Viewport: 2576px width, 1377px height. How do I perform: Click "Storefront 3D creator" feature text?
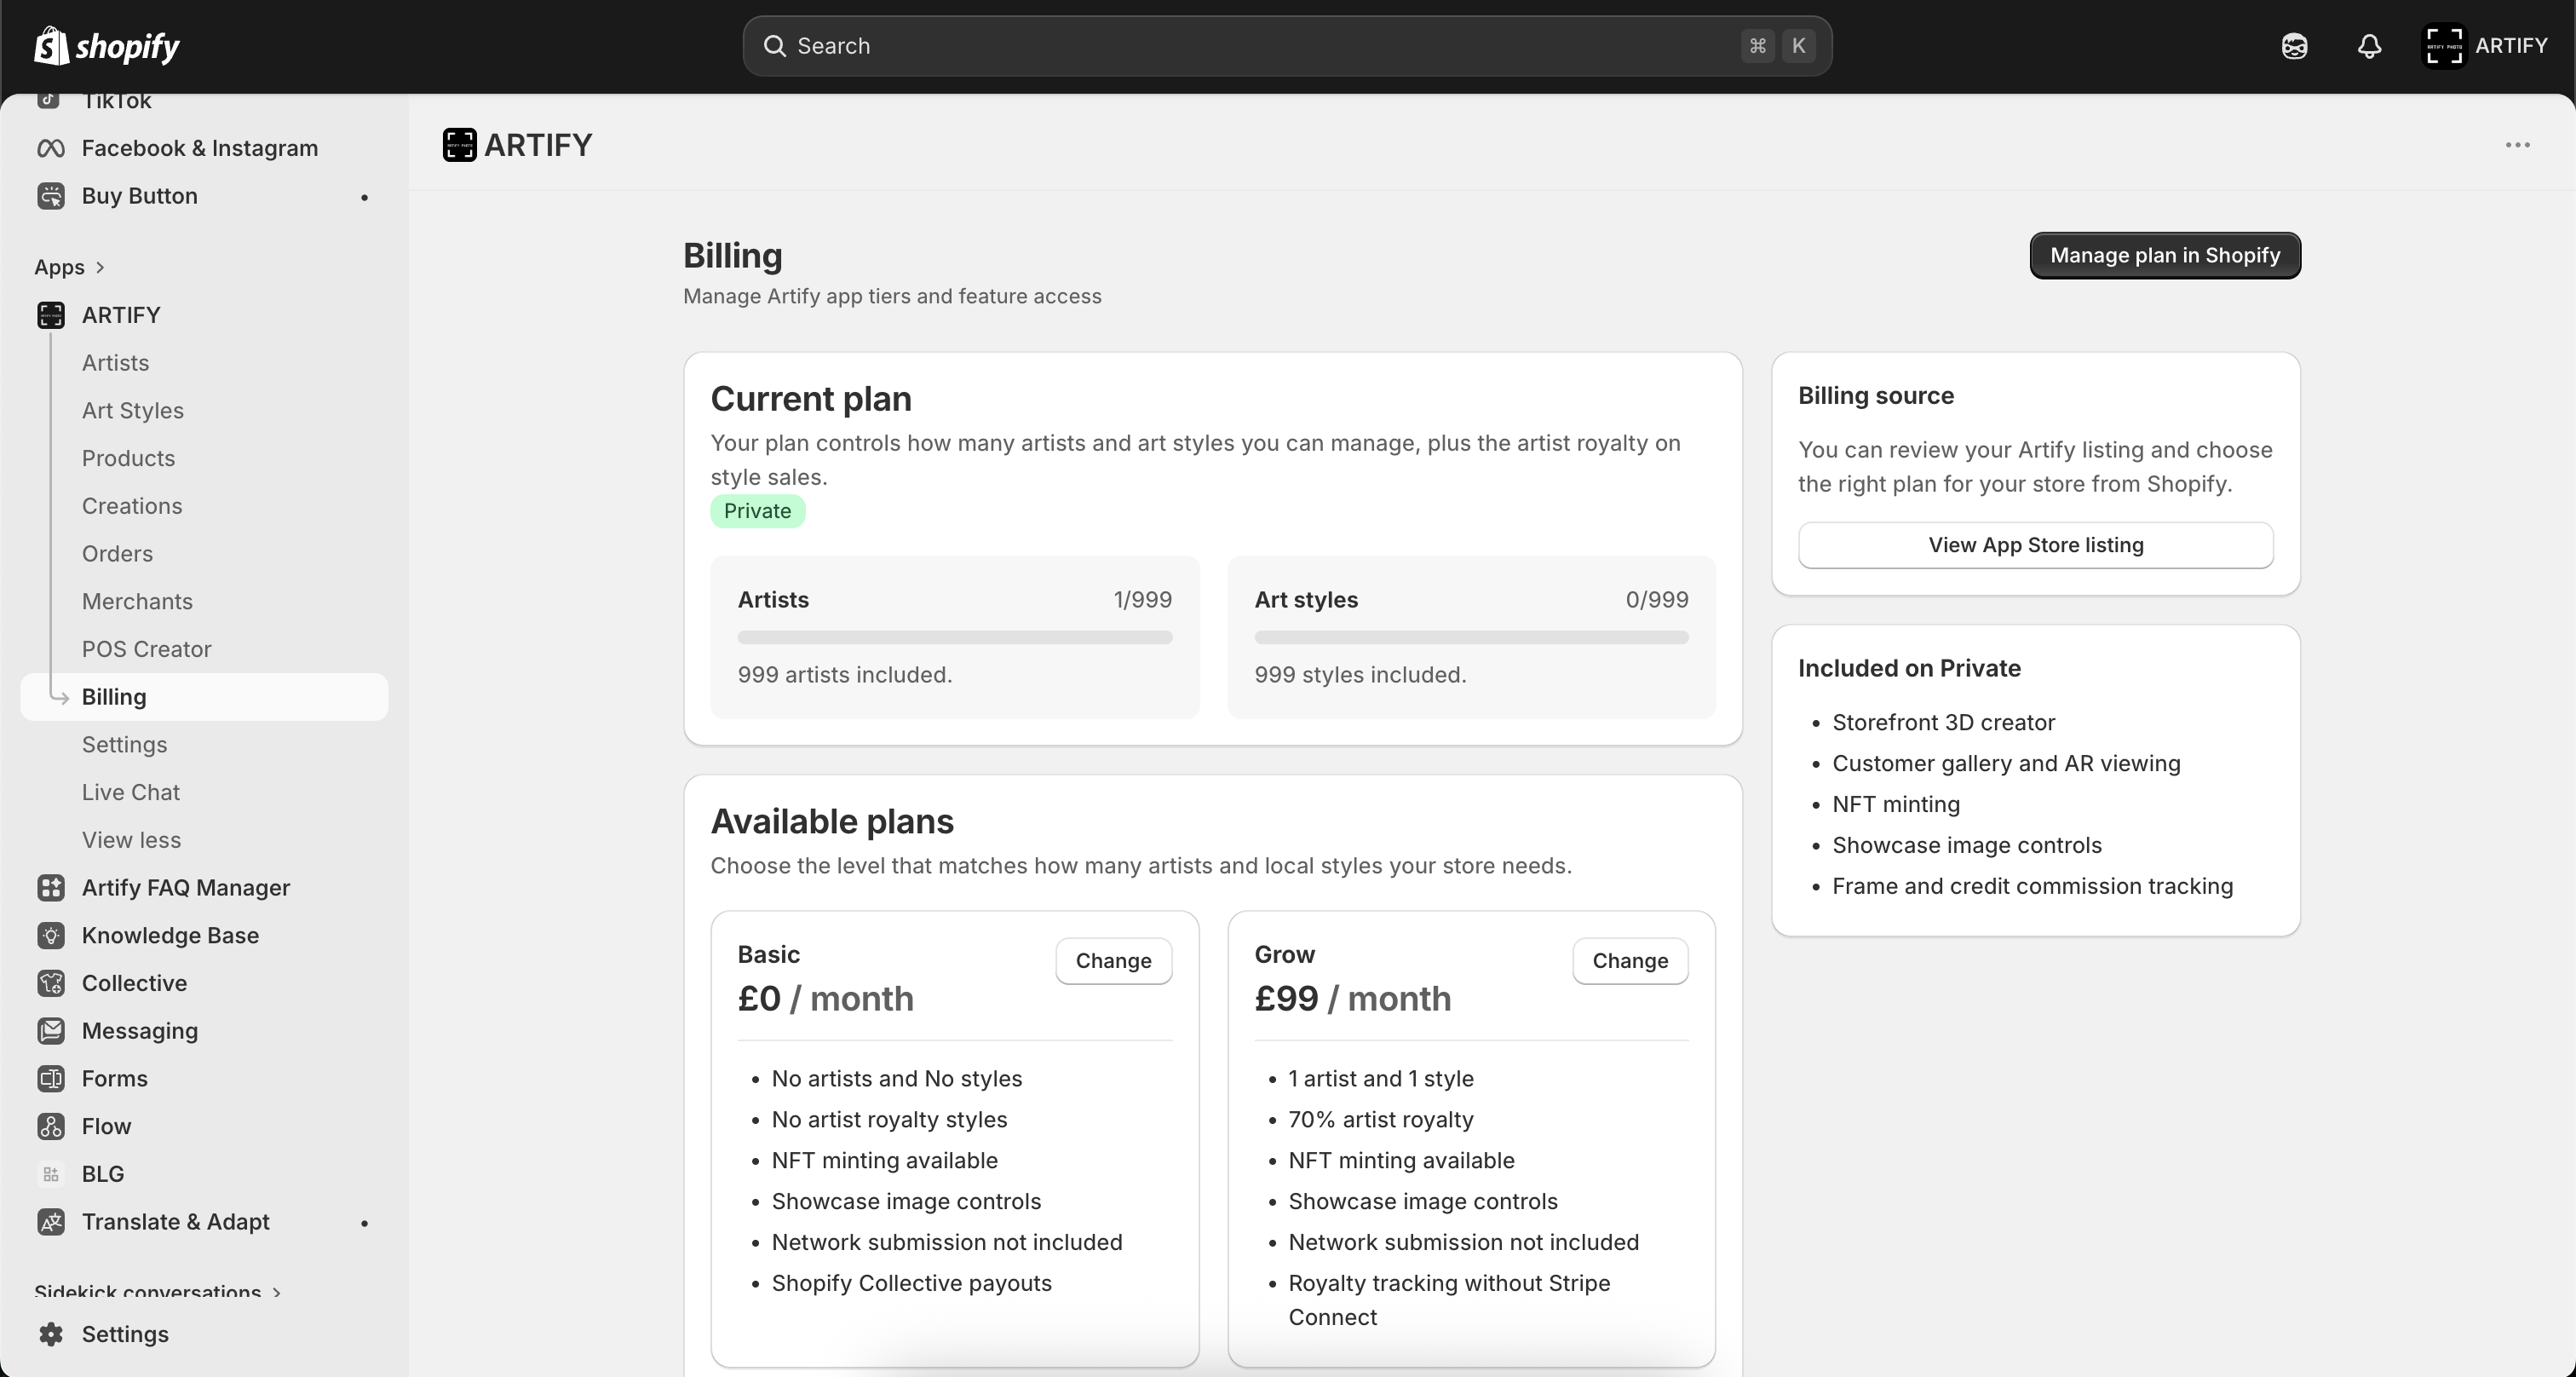pyautogui.click(x=1943, y=723)
